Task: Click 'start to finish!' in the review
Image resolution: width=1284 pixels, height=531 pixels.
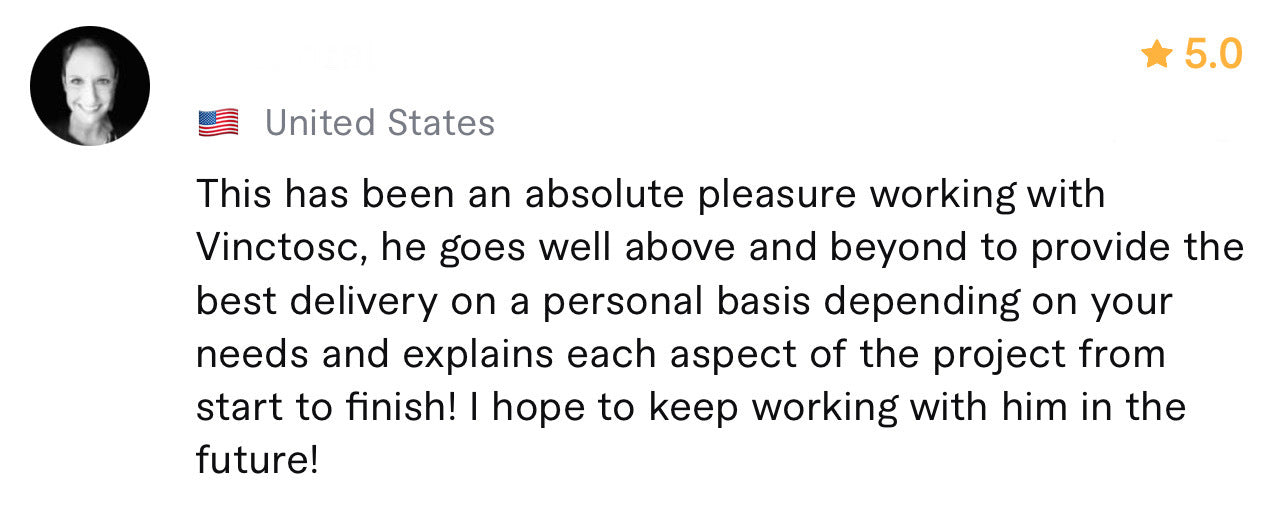Action: coord(327,406)
